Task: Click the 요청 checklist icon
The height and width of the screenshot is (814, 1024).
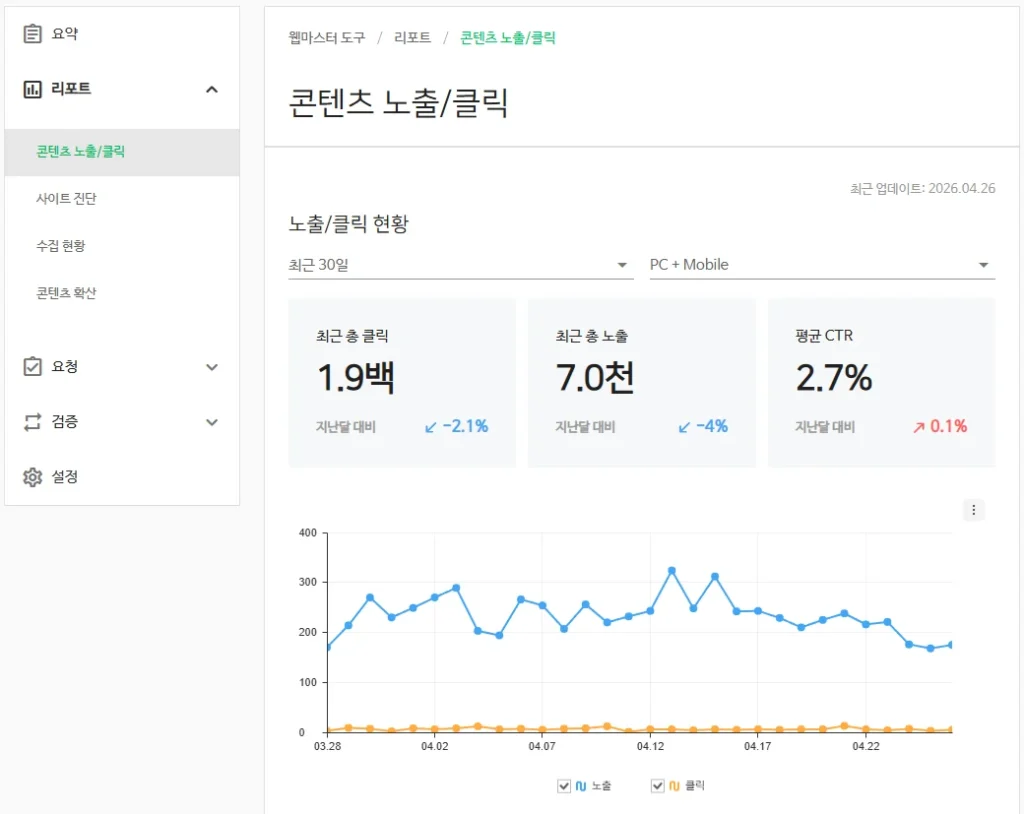Action: click(33, 367)
